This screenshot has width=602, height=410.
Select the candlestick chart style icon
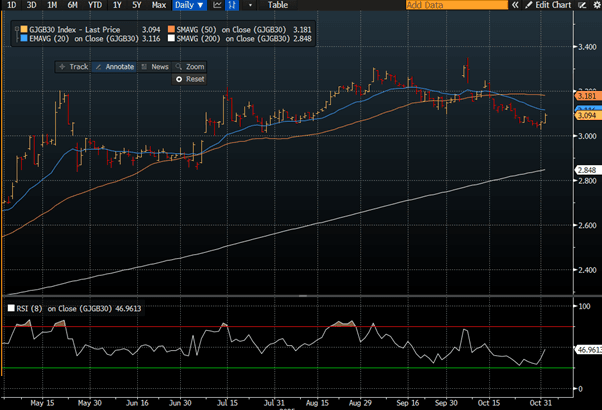click(x=232, y=6)
